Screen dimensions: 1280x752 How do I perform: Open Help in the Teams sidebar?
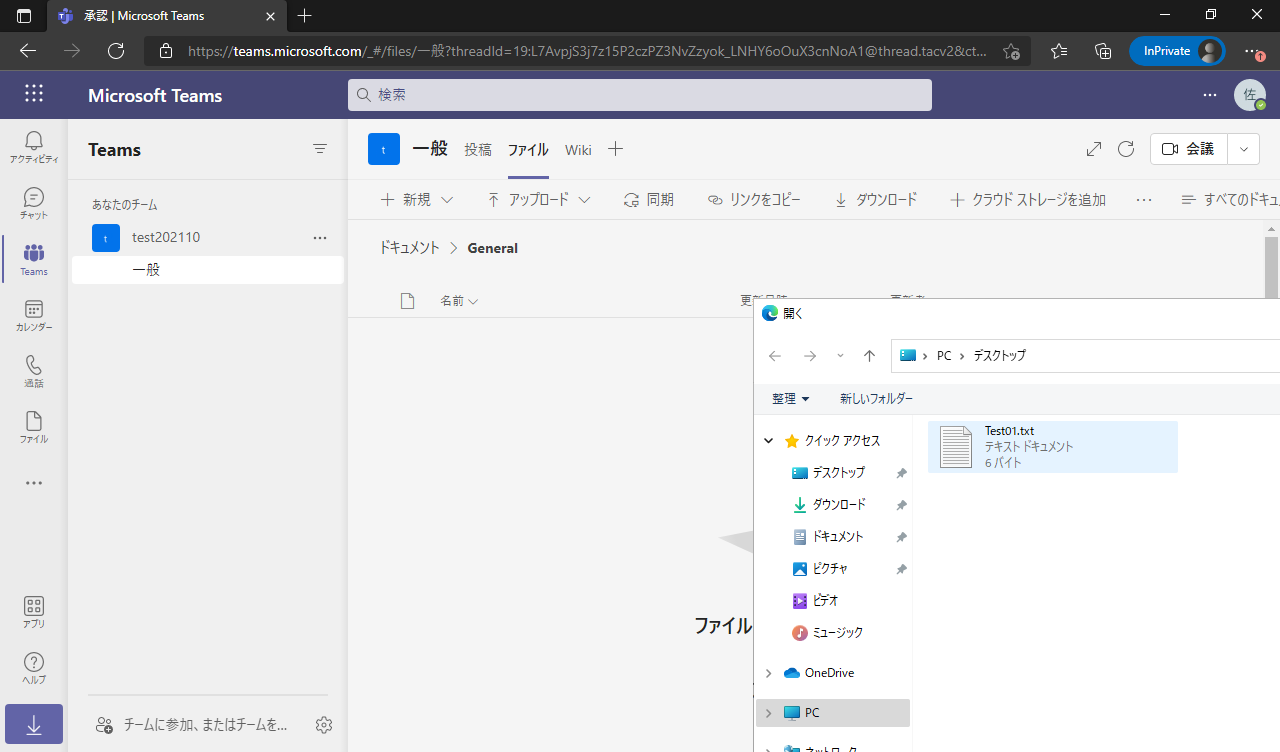[34, 667]
